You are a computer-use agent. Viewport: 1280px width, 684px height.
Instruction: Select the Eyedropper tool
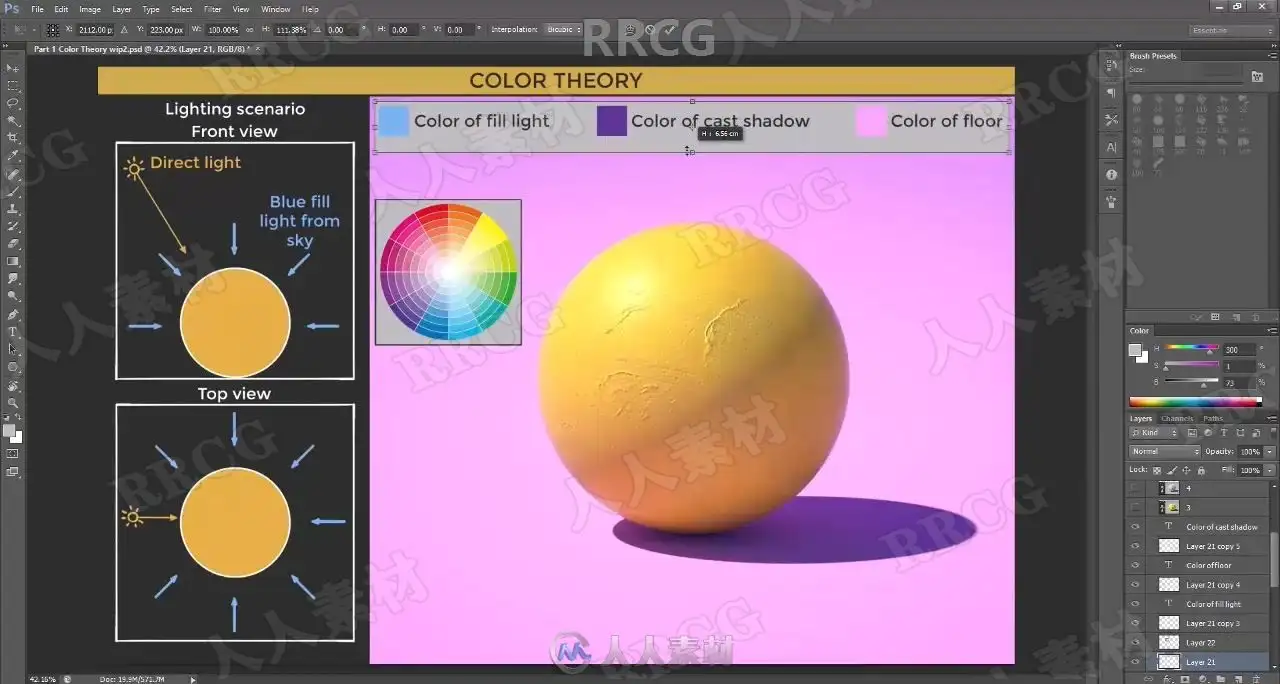tap(13, 156)
